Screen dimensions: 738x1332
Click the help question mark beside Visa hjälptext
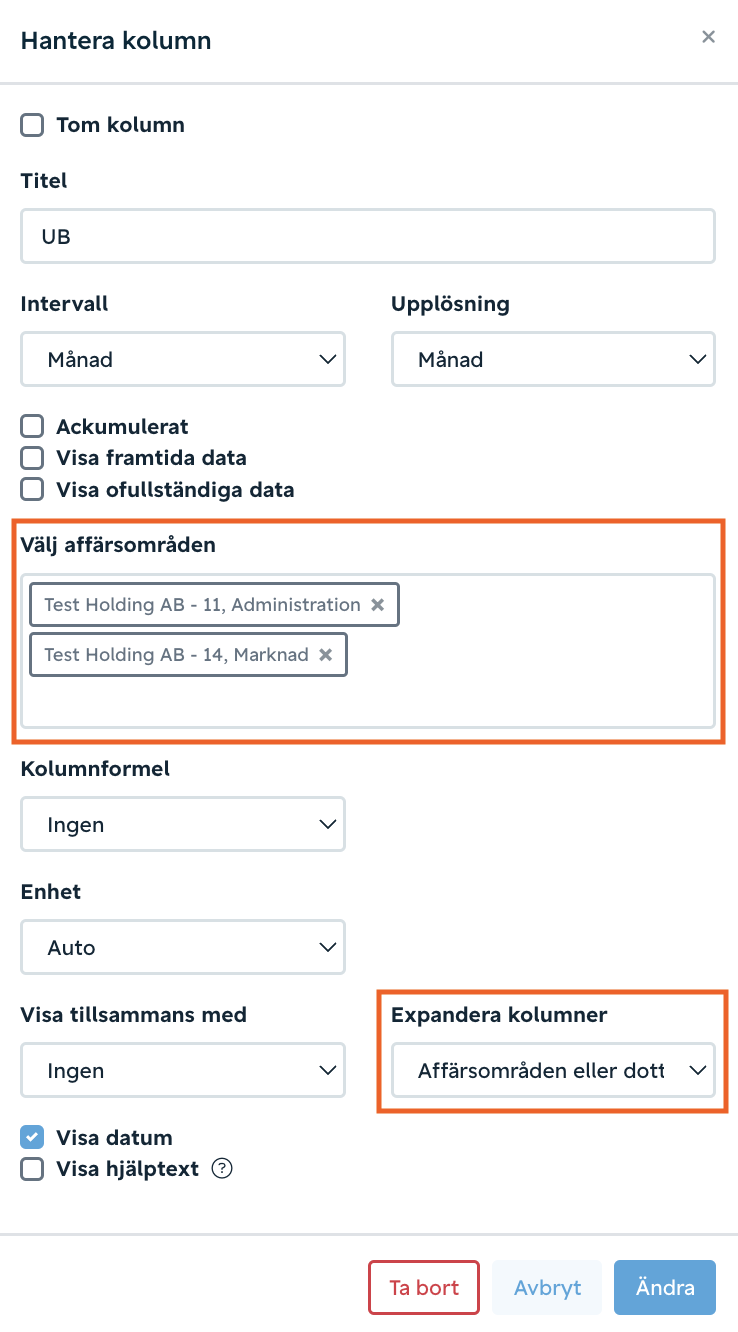[222, 1168]
